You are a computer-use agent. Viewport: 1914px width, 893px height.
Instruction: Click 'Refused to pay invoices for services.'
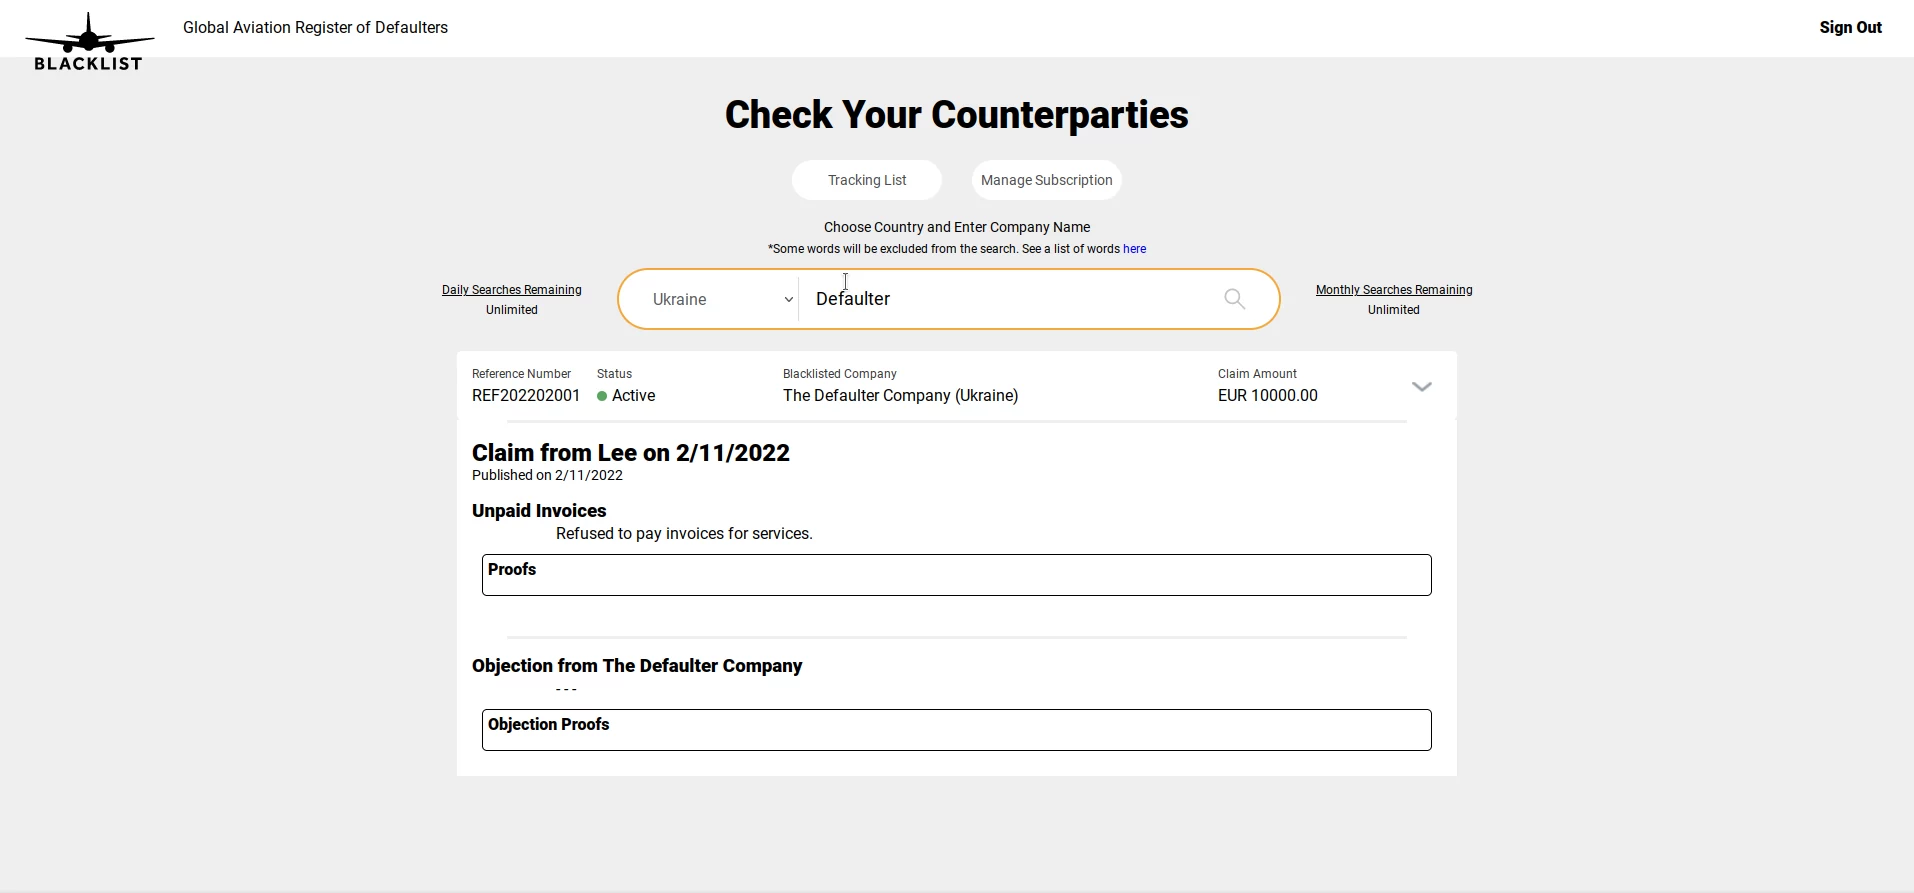[x=684, y=534]
